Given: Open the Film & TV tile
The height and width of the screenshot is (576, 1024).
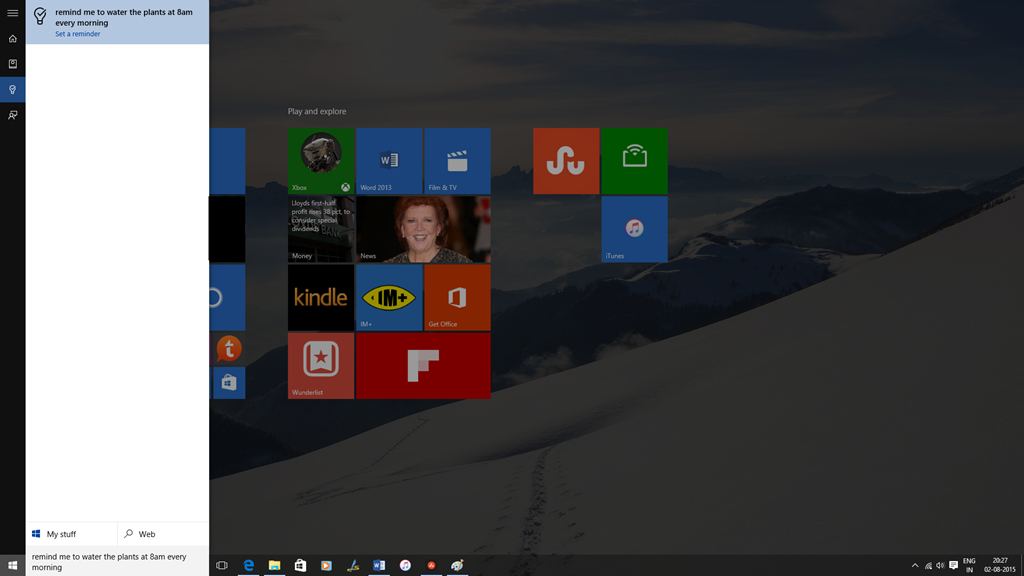Looking at the screenshot, I should pyautogui.click(x=457, y=161).
